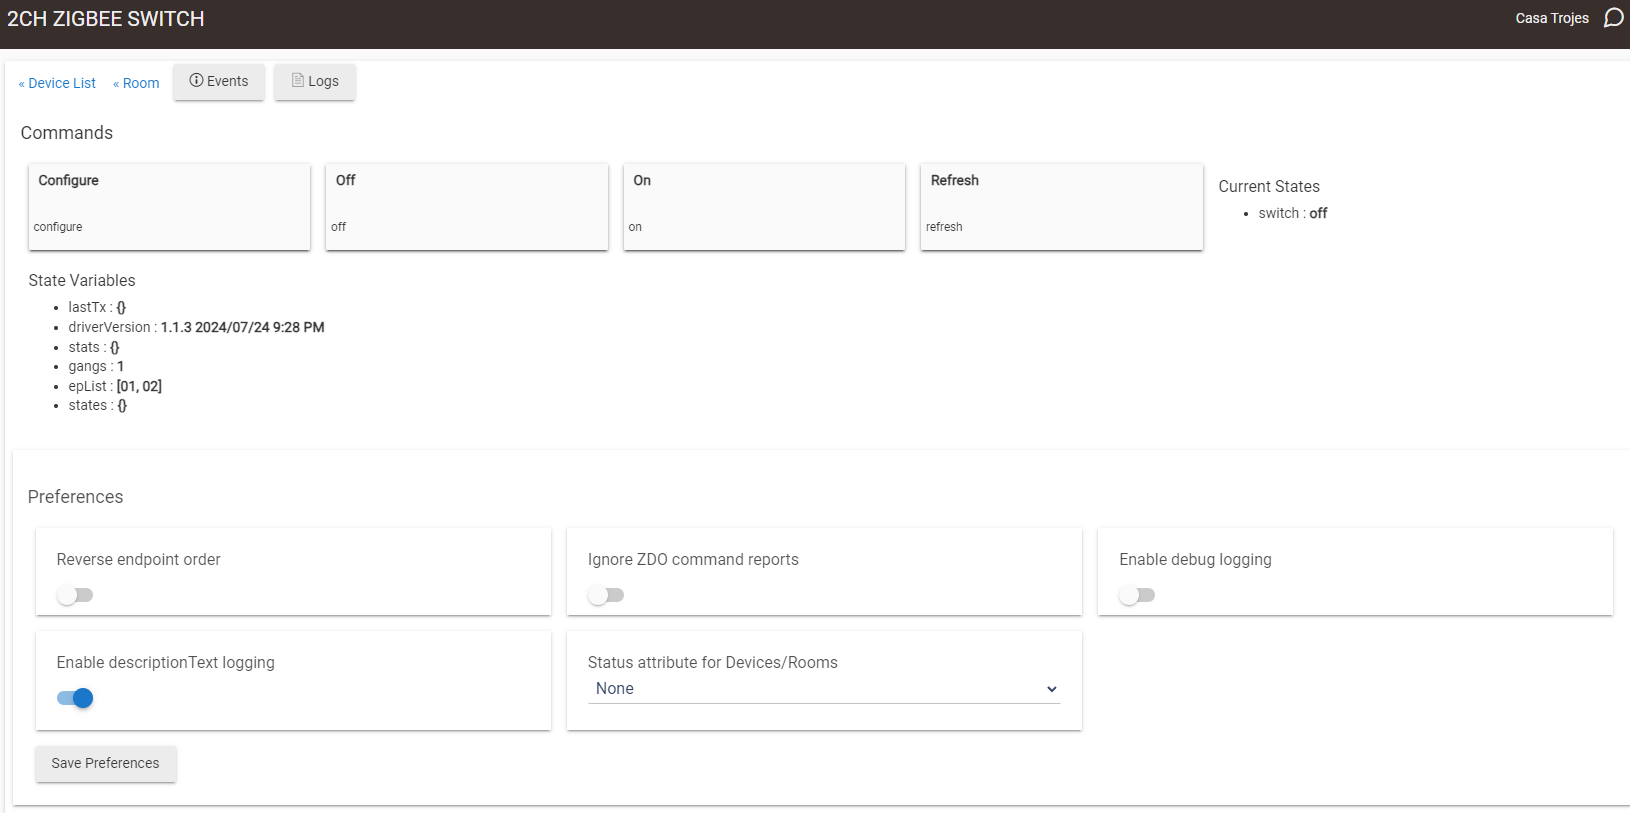Enable Ignore ZDO command reports
The image size is (1630, 813).
pyautogui.click(x=606, y=595)
